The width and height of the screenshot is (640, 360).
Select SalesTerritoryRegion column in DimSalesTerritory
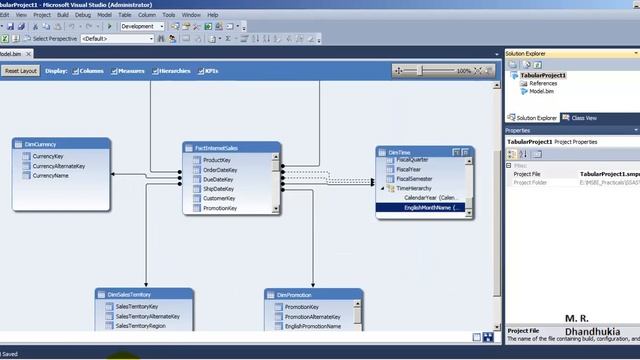click(140, 326)
